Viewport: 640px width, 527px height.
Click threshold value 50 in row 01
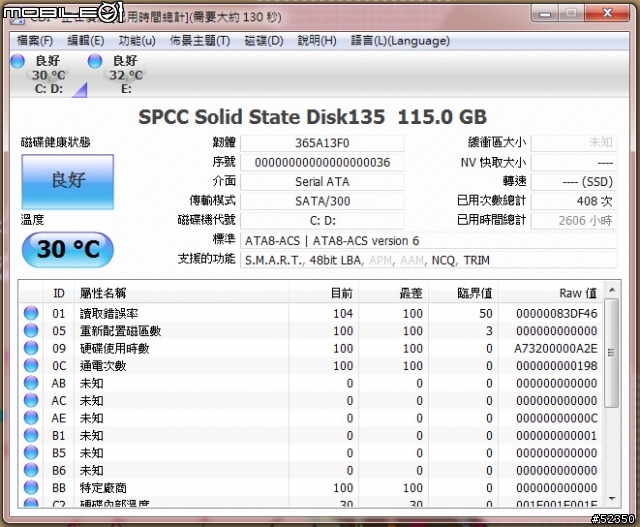[486, 314]
